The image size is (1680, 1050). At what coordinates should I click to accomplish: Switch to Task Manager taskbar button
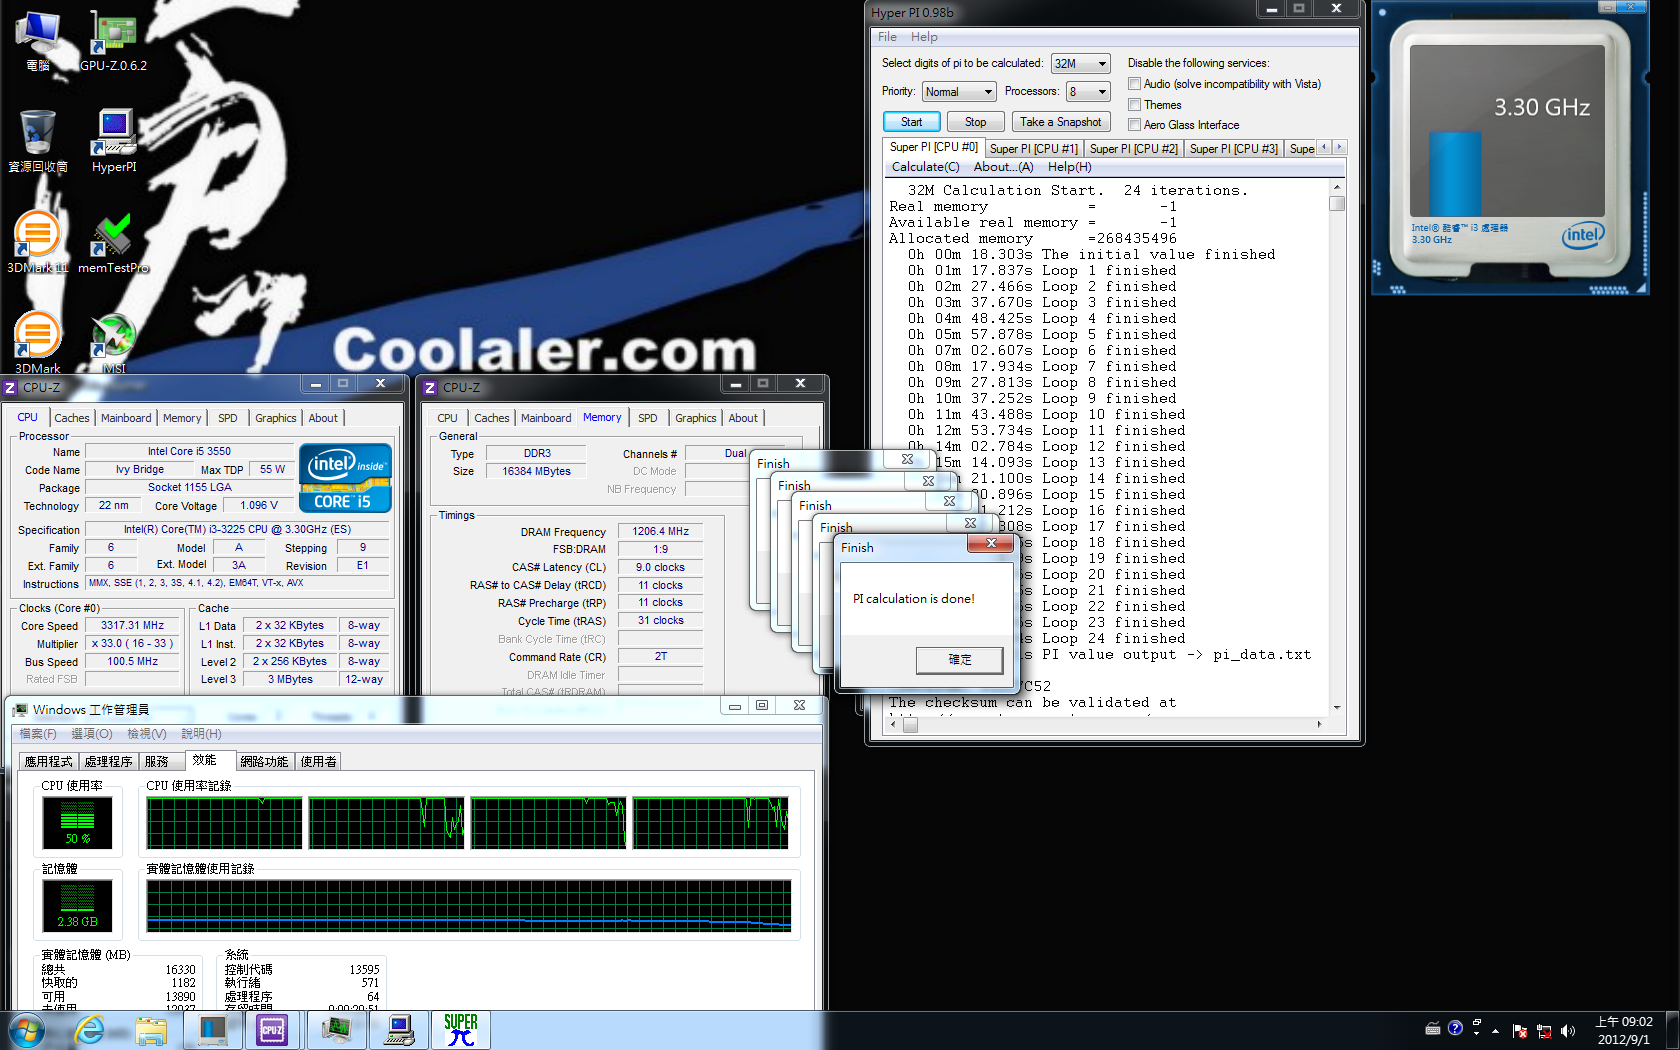(336, 1030)
